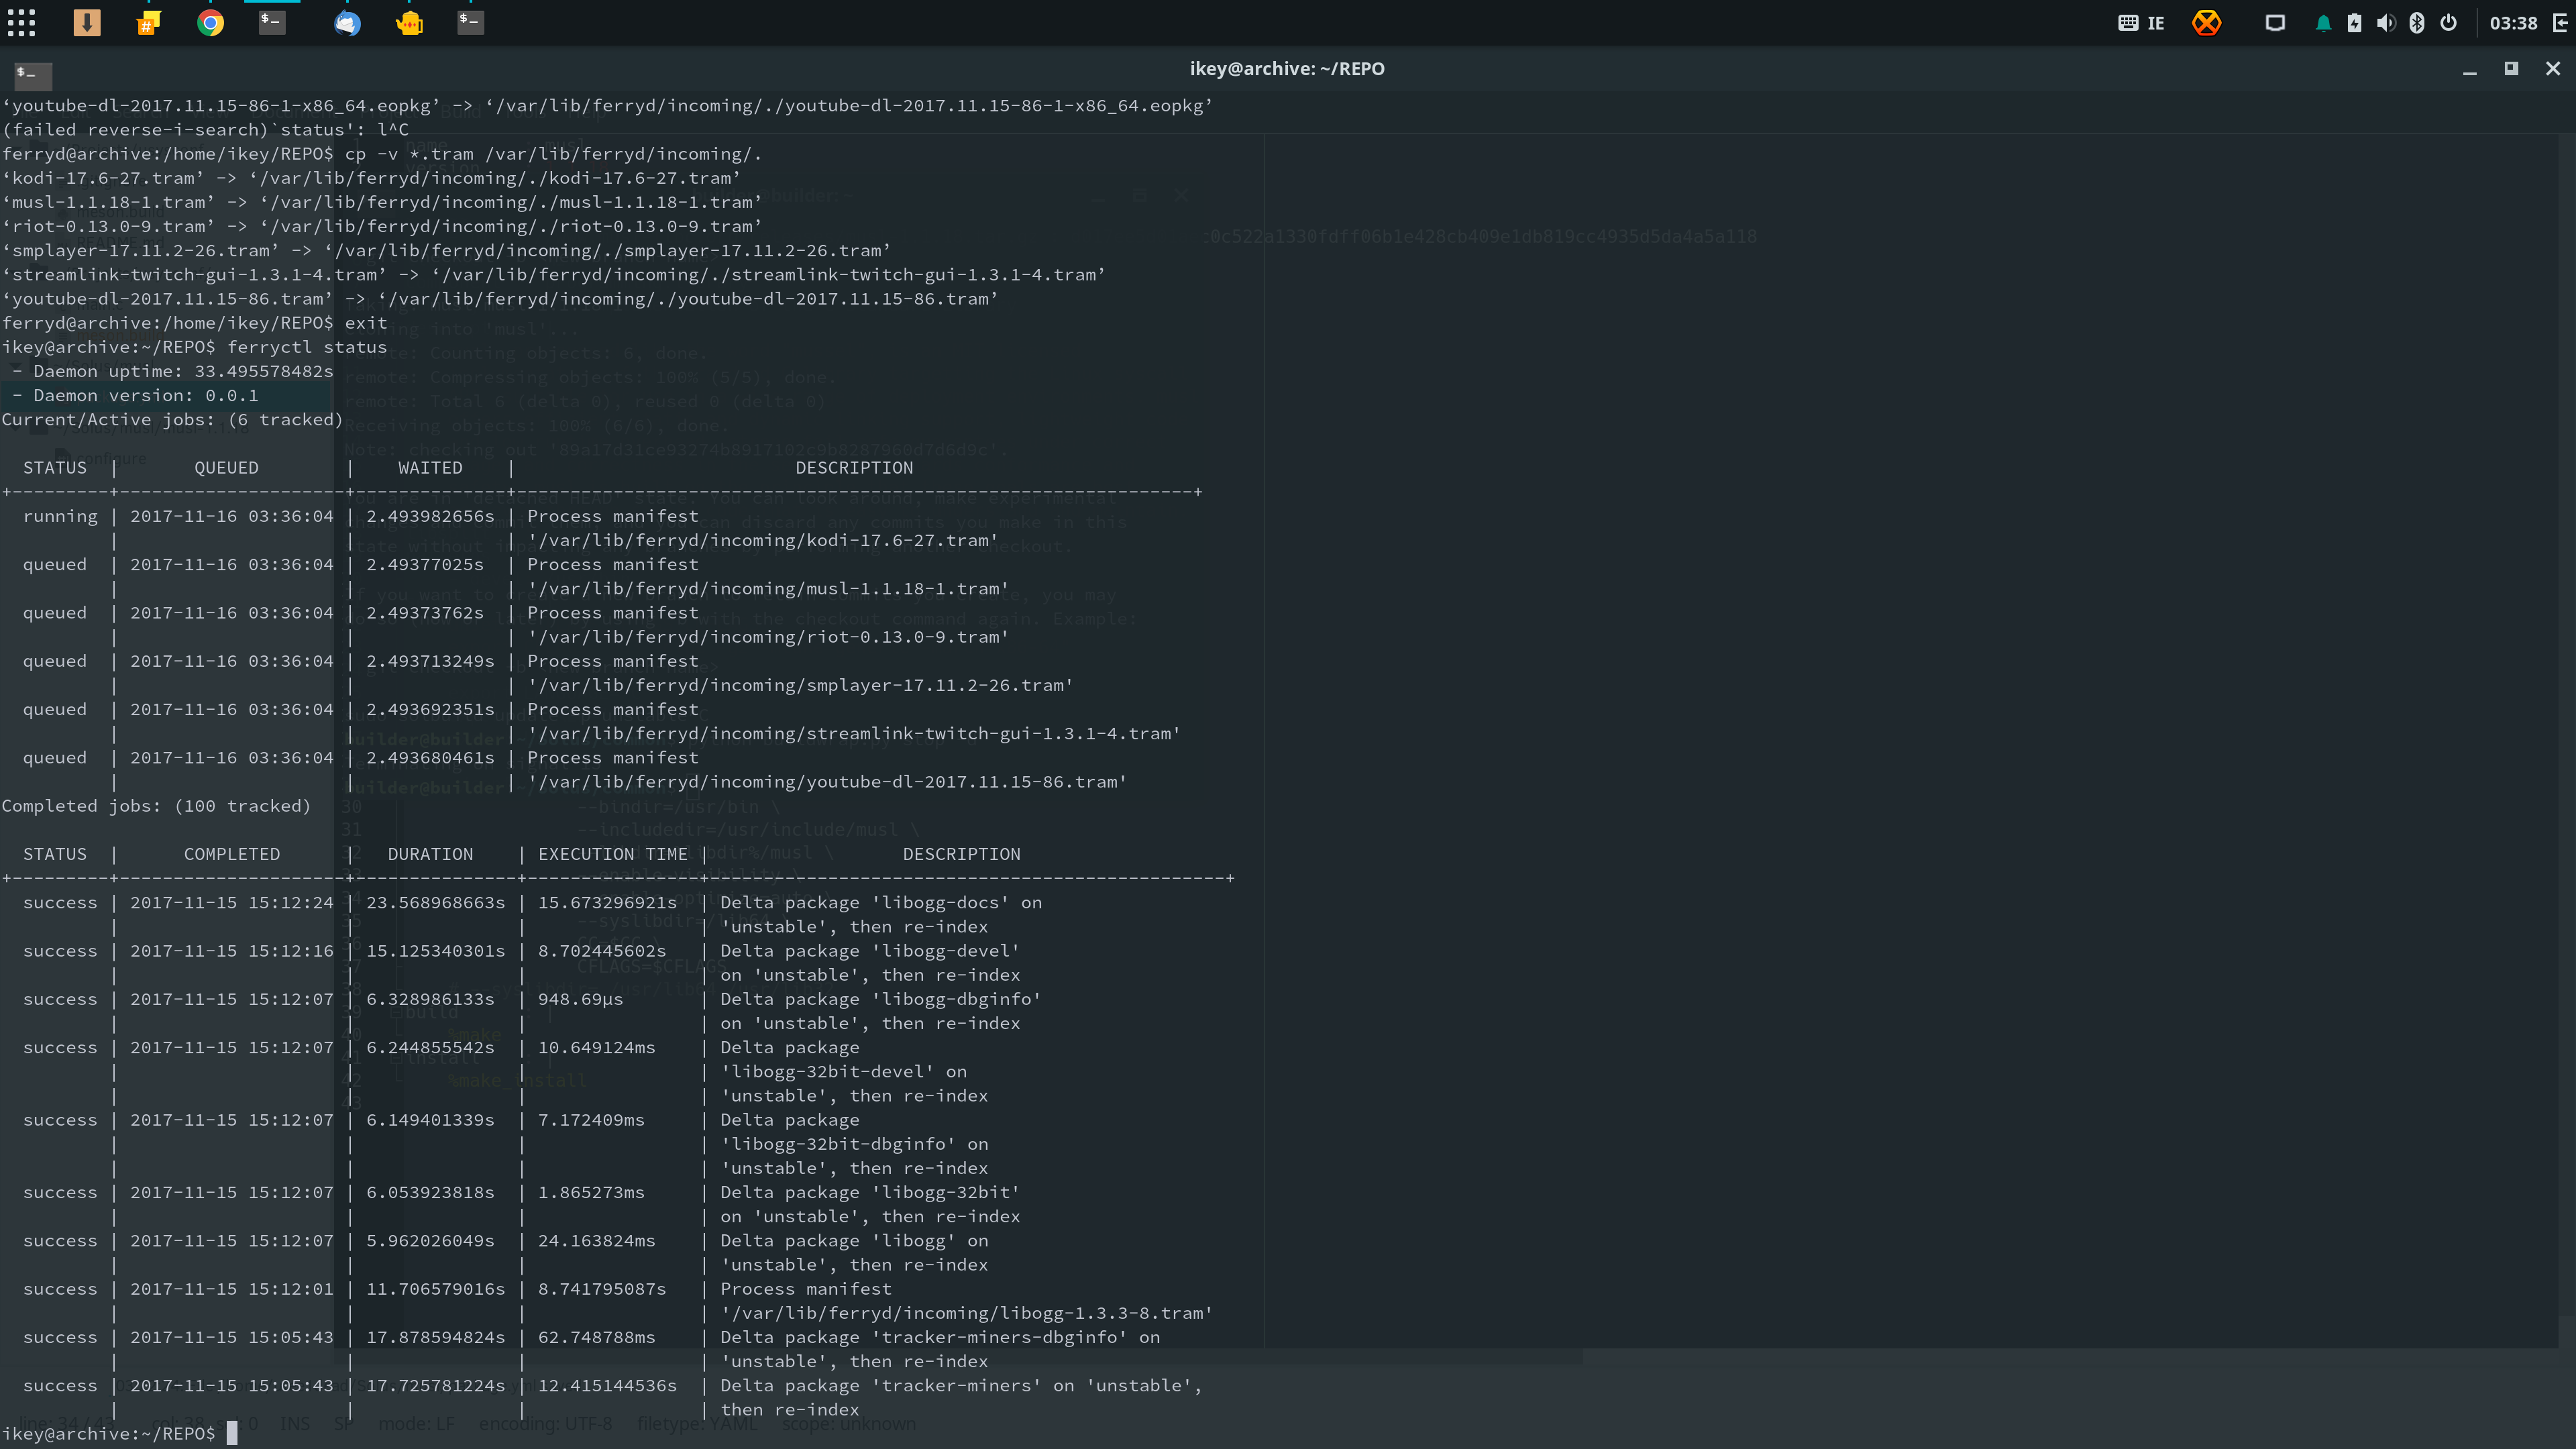The image size is (2576, 1449).
Task: Click the WAITED column header
Action: [431, 467]
